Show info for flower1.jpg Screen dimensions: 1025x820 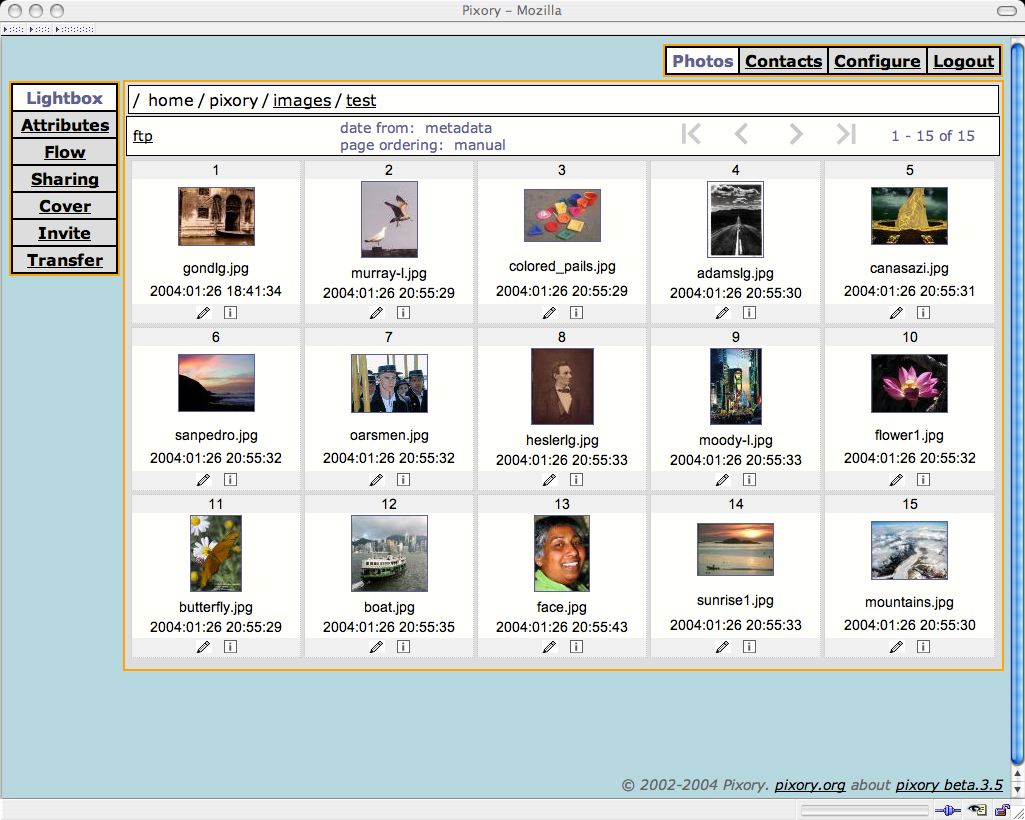pyautogui.click(x=923, y=479)
